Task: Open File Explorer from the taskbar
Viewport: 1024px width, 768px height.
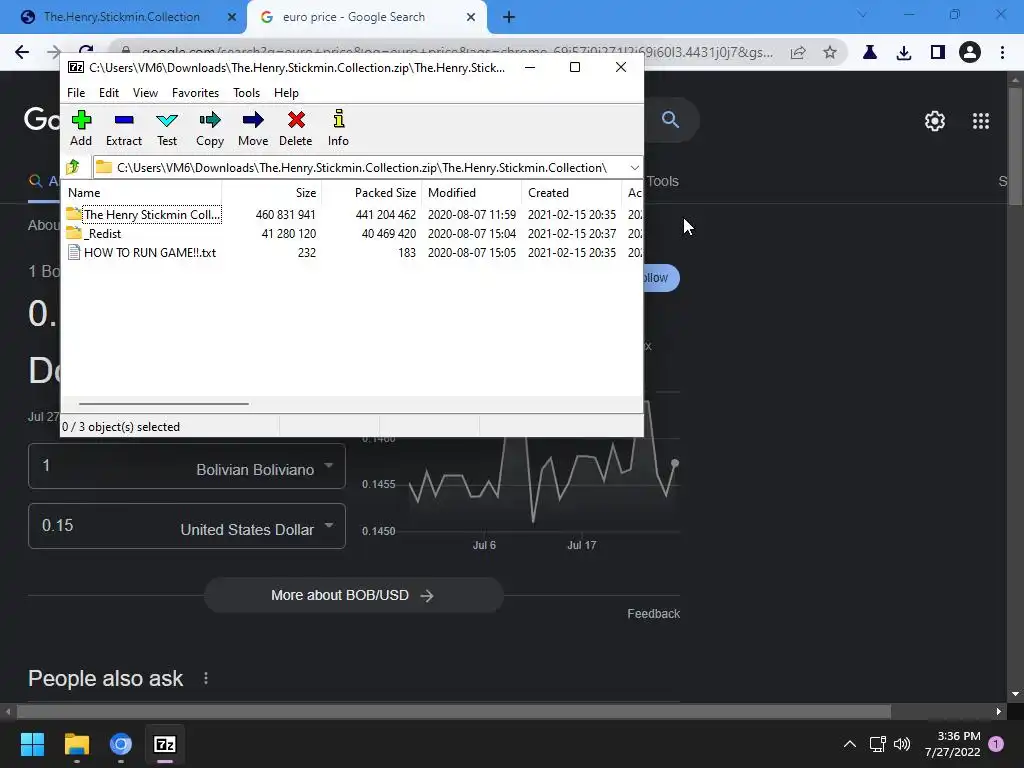Action: 76,744
